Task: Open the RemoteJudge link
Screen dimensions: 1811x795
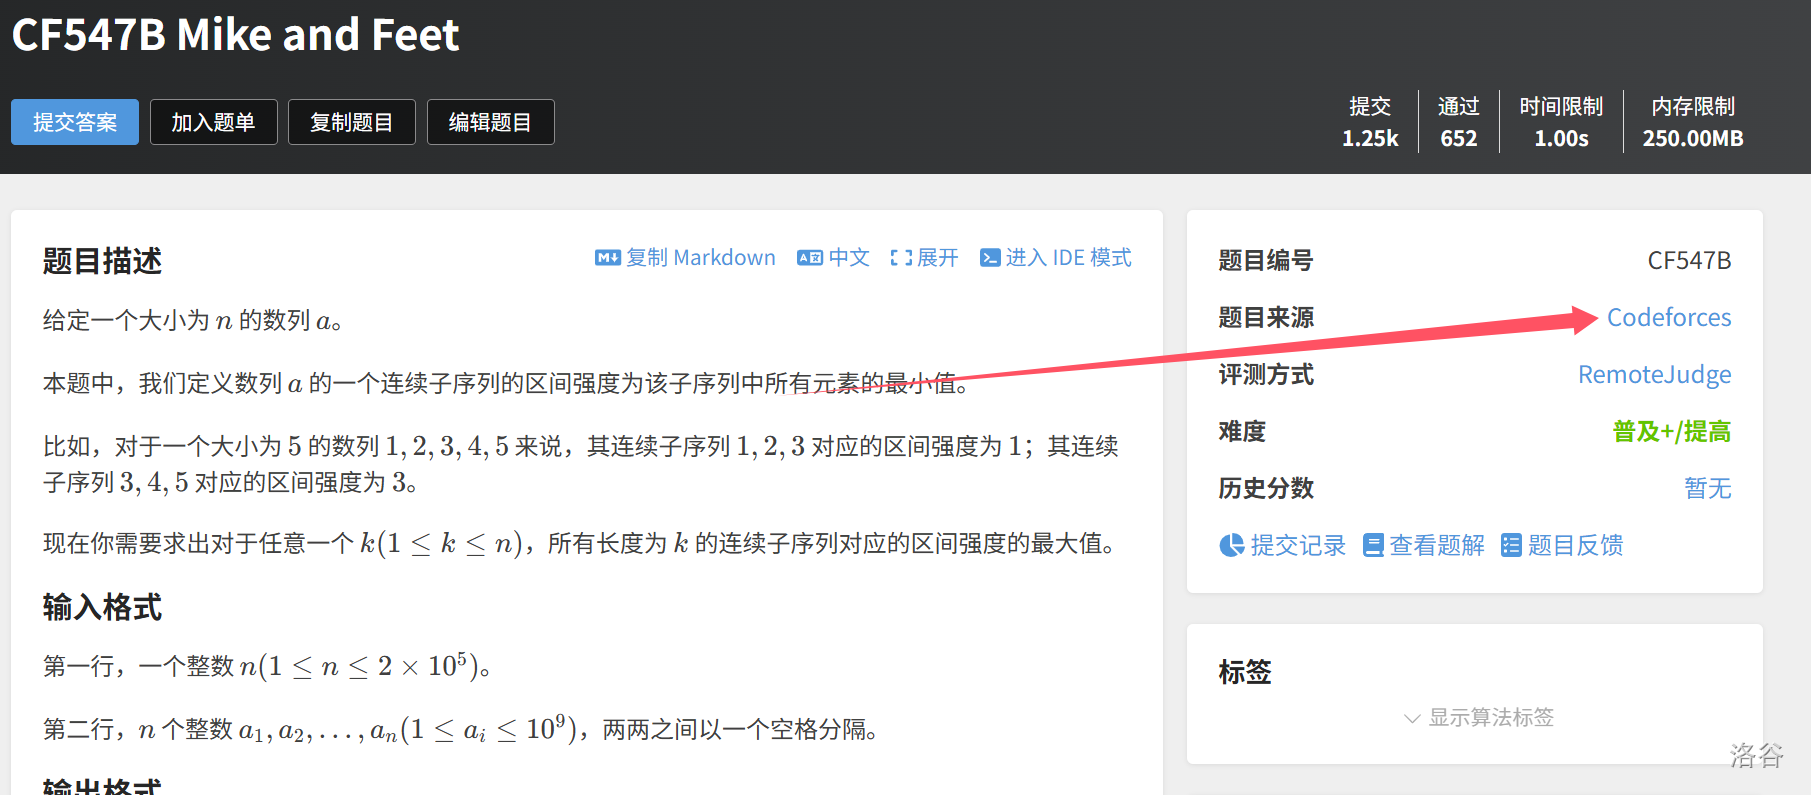Action: (1654, 375)
